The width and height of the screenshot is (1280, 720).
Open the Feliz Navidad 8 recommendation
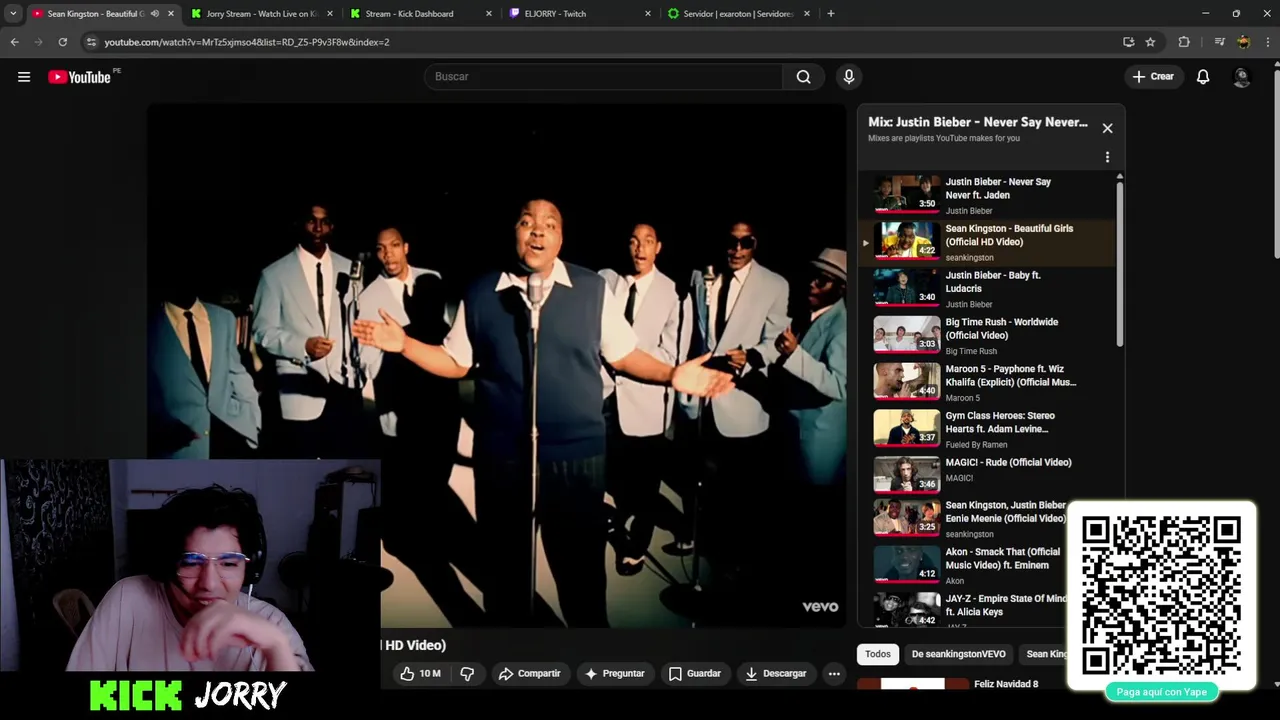[1006, 684]
